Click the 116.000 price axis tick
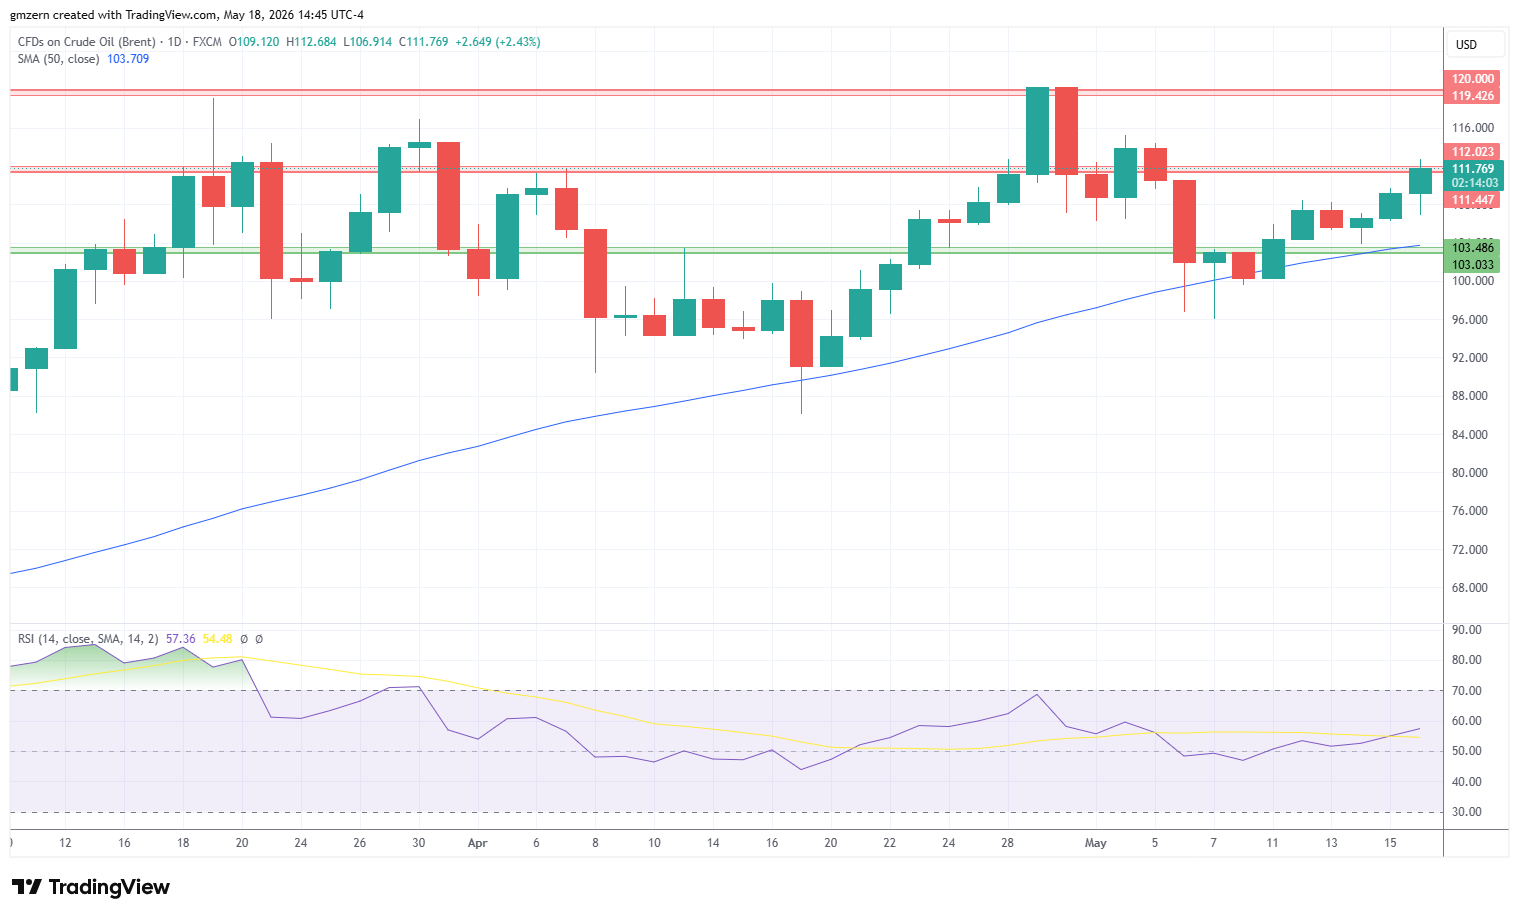Screen dimensions: 1519x917 pyautogui.click(x=1473, y=128)
